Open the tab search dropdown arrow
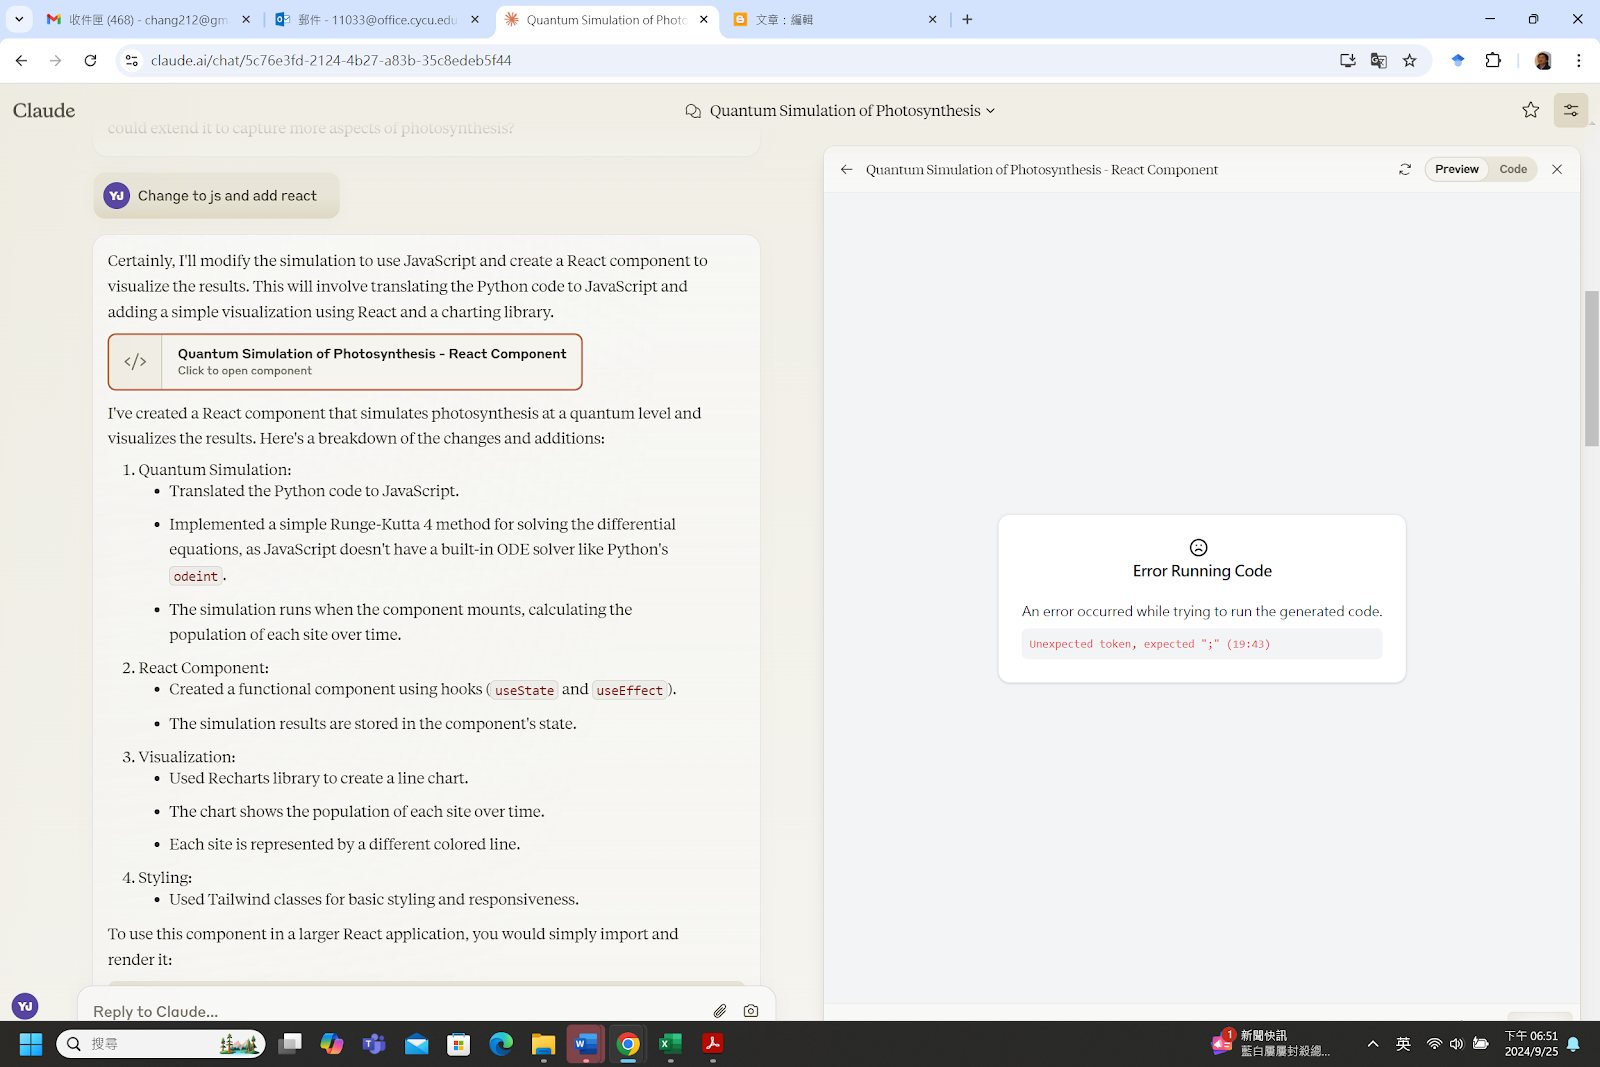Viewport: 1600px width, 1067px height. pyautogui.click(x=19, y=19)
